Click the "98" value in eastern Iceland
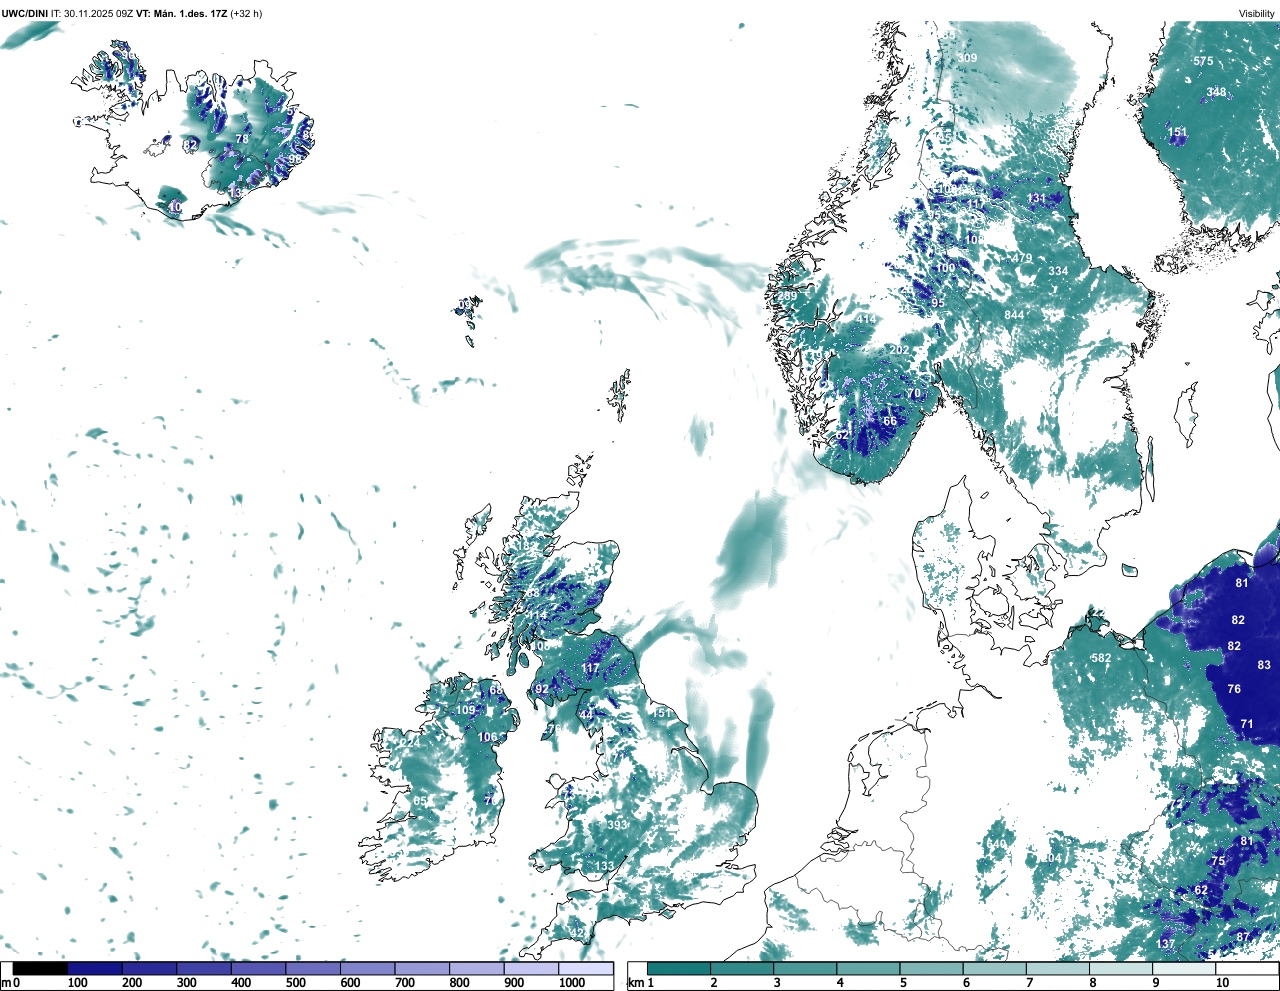This screenshot has width=1280, height=991. pyautogui.click(x=295, y=159)
